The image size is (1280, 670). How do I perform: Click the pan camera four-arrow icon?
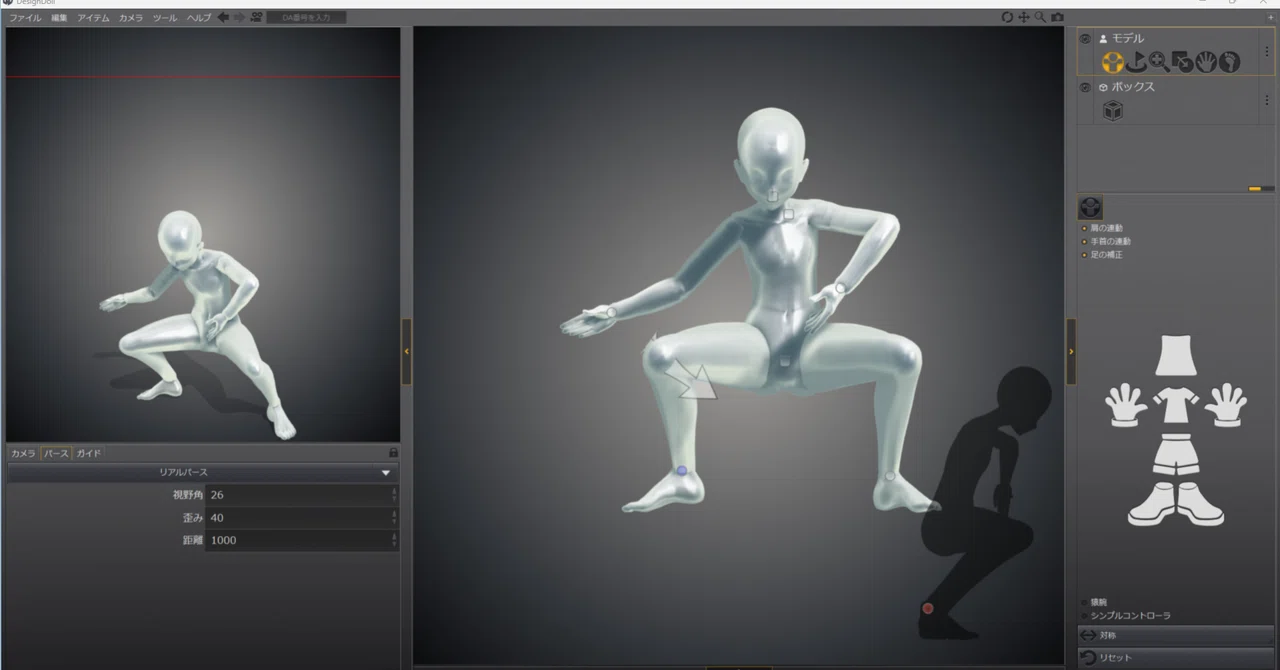(x=1024, y=17)
